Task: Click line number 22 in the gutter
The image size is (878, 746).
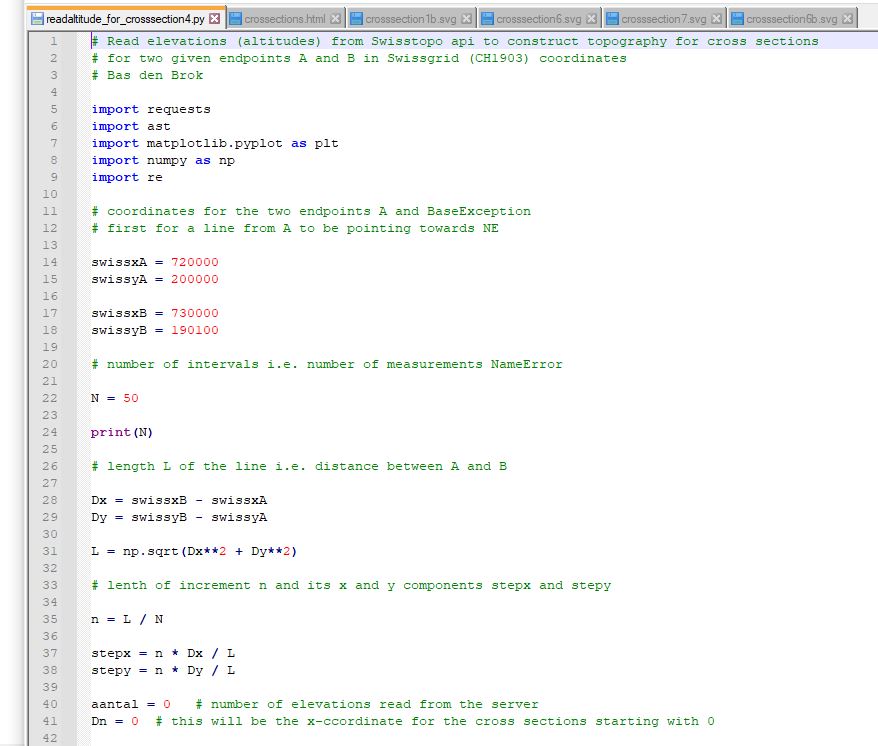Action: pos(50,398)
